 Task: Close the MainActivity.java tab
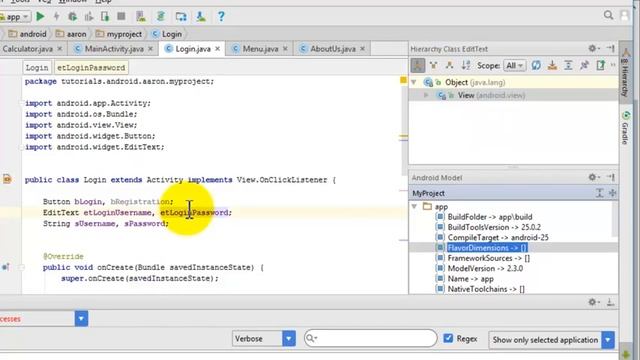[x=151, y=49]
